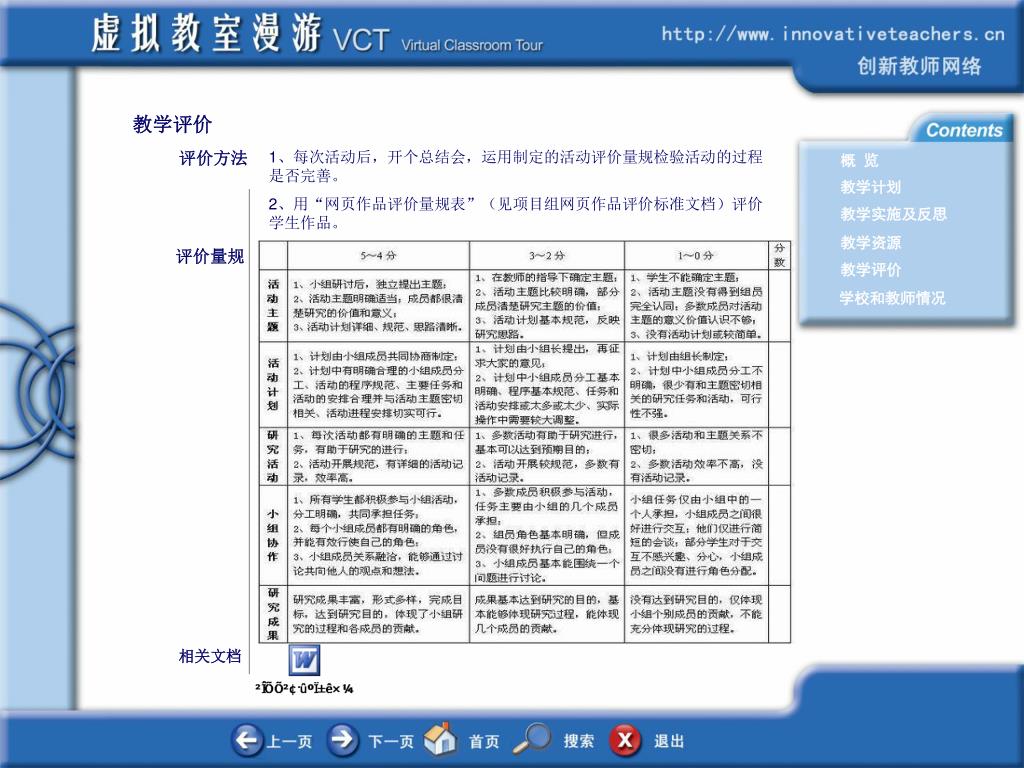Viewport: 1024px width, 768px height.
Task: Click the 活动计划 1~0分 cell starting 计划由组长制定
Action: [696, 384]
